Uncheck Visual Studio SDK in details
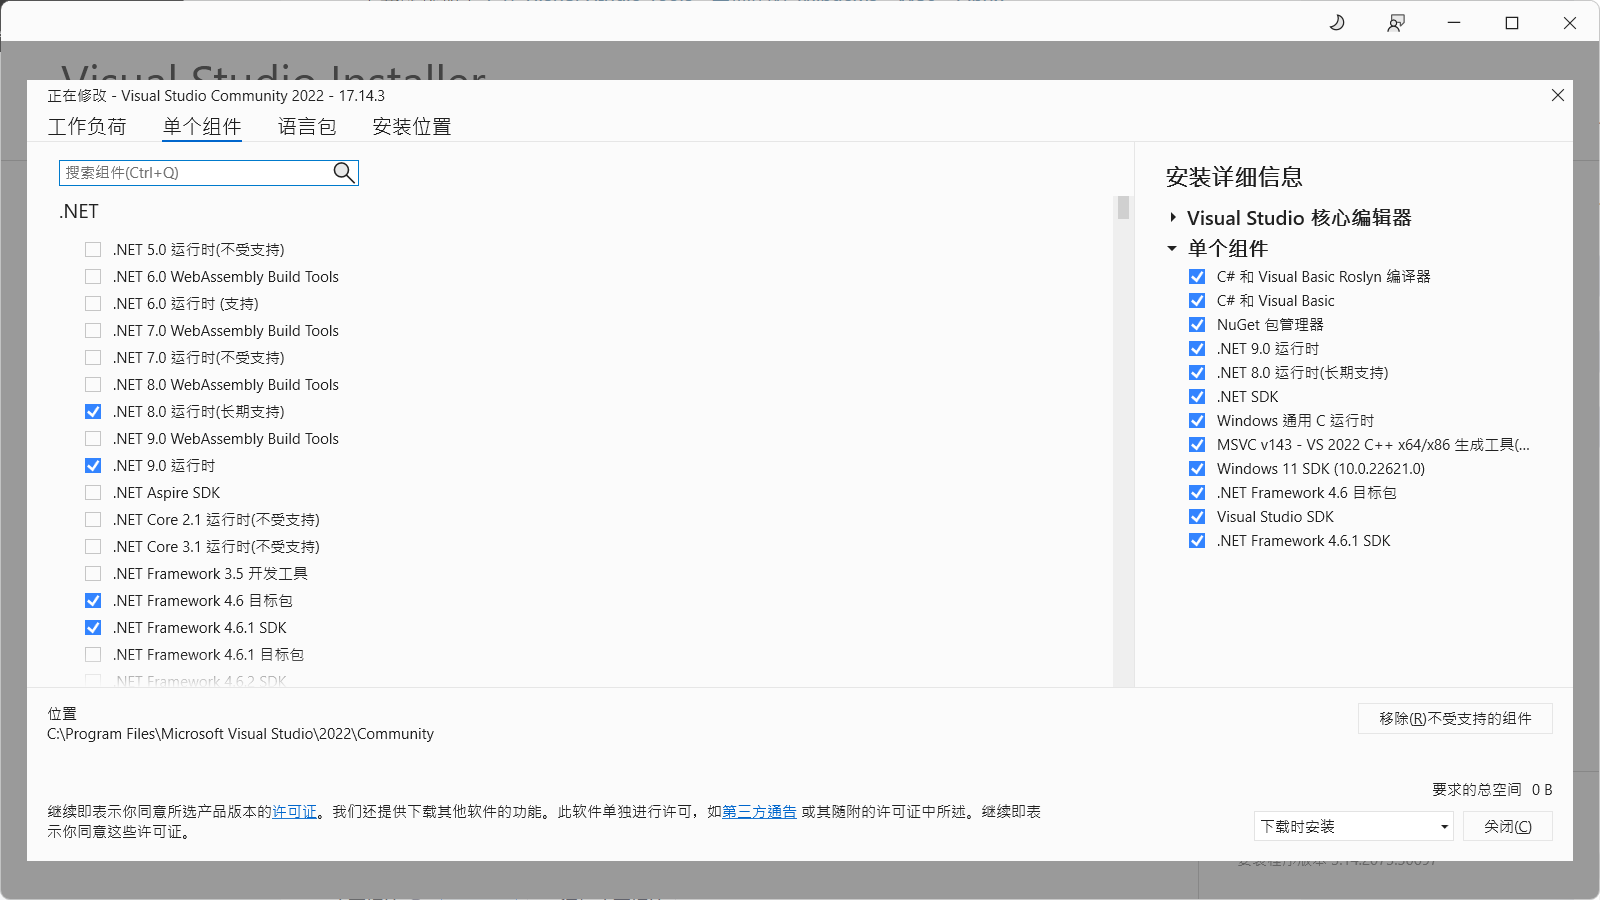The height and width of the screenshot is (900, 1600). [x=1197, y=516]
